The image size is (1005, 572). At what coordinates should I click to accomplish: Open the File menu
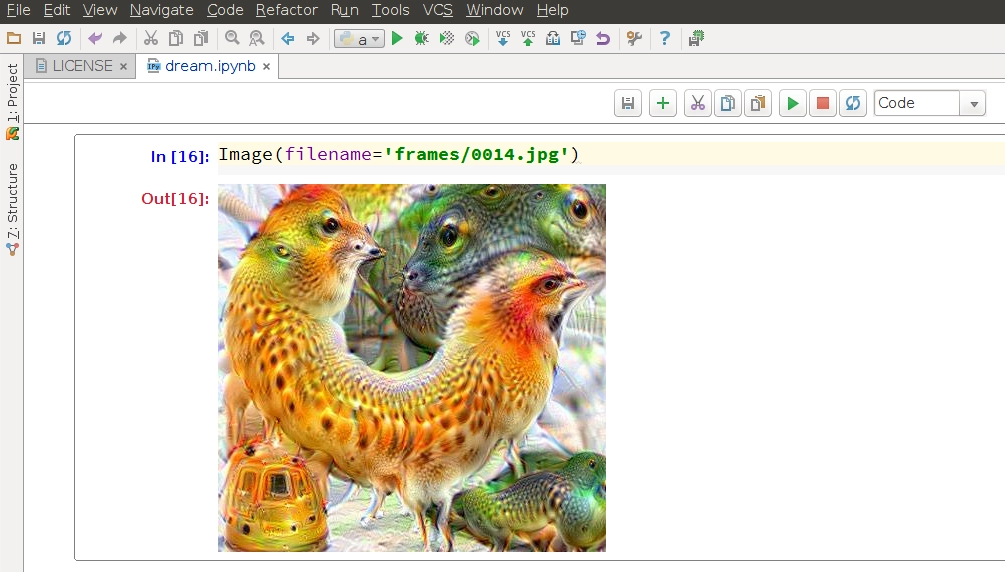coord(19,10)
